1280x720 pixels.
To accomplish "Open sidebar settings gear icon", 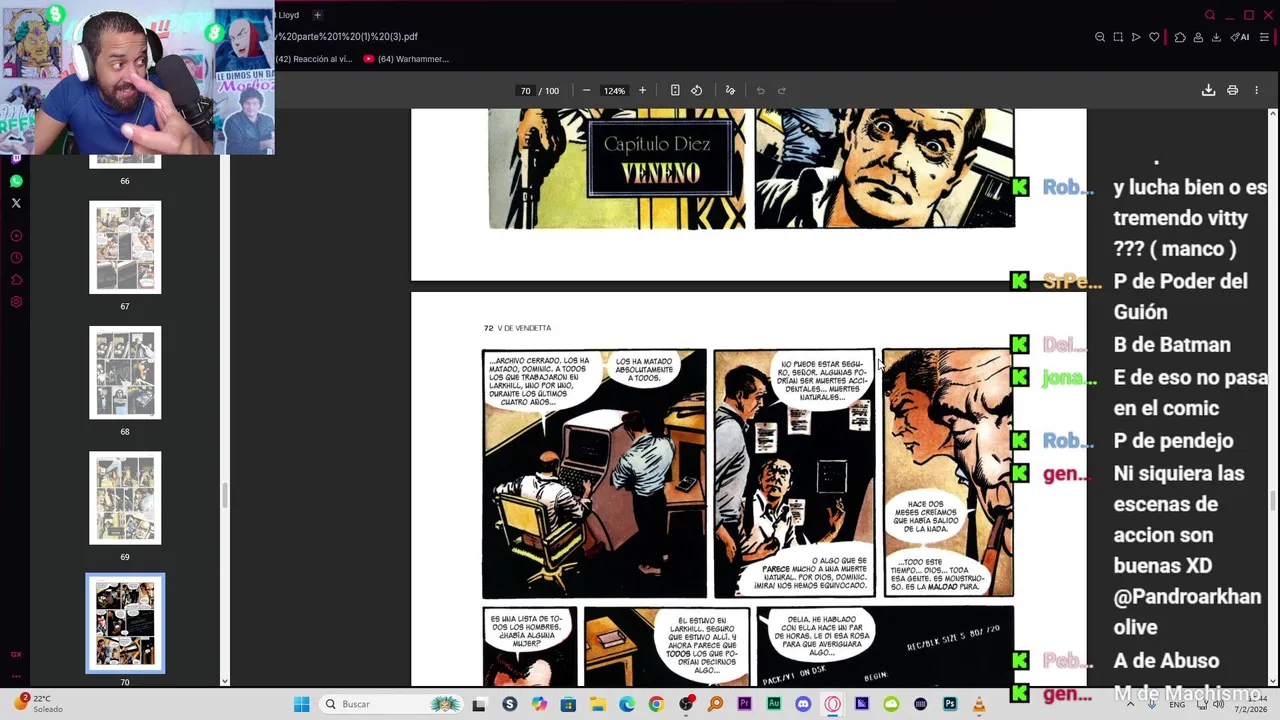I will coord(16,302).
